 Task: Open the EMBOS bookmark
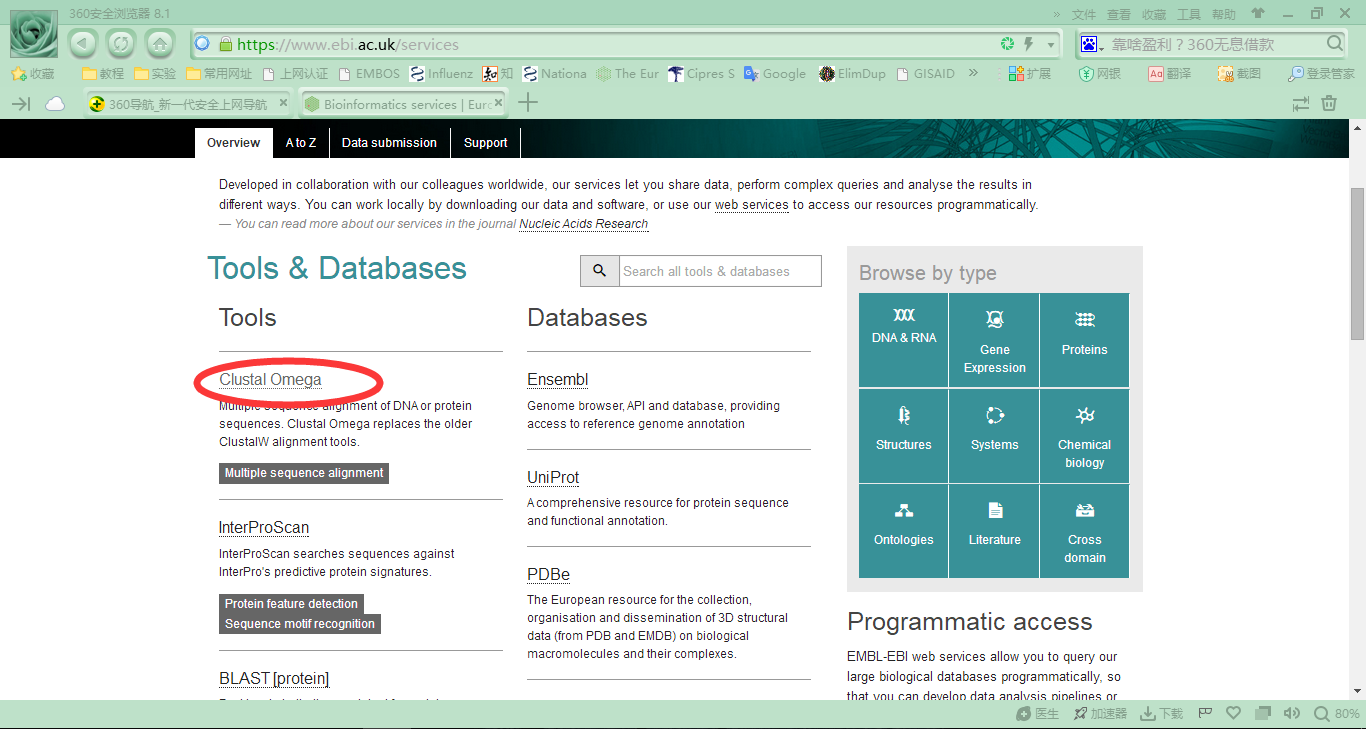tap(369, 74)
